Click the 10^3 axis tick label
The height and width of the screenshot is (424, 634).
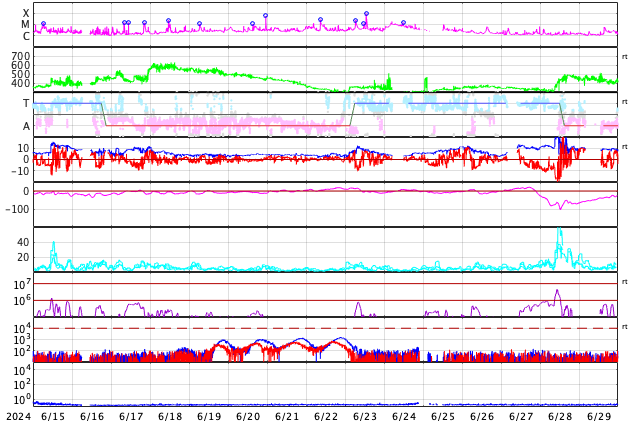(x=22, y=340)
